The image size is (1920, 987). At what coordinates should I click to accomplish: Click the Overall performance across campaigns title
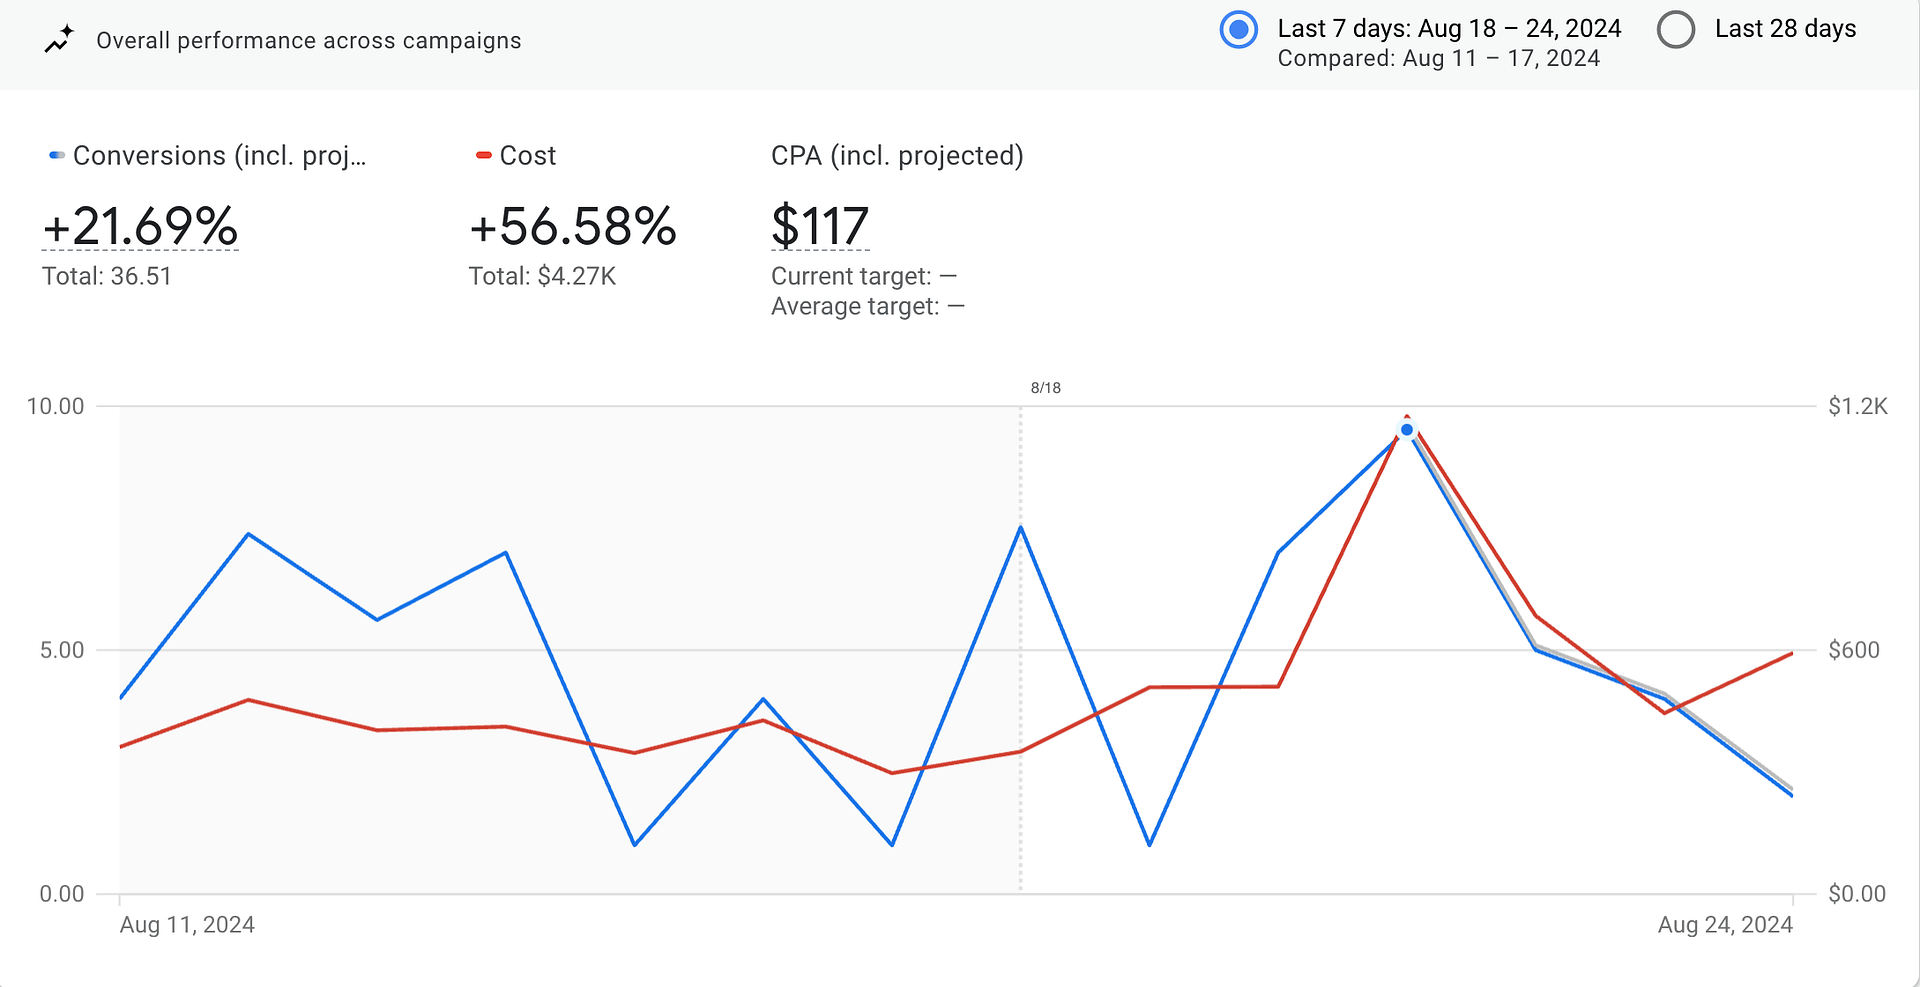coord(309,40)
